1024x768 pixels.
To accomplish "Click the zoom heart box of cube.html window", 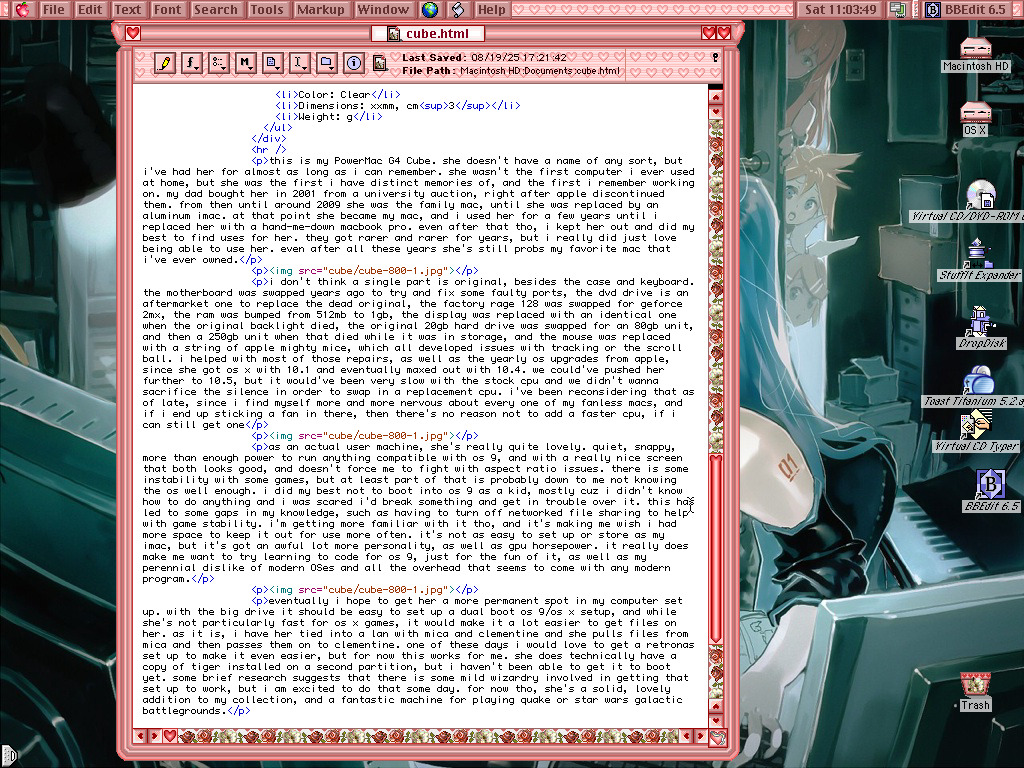I will click(x=709, y=33).
